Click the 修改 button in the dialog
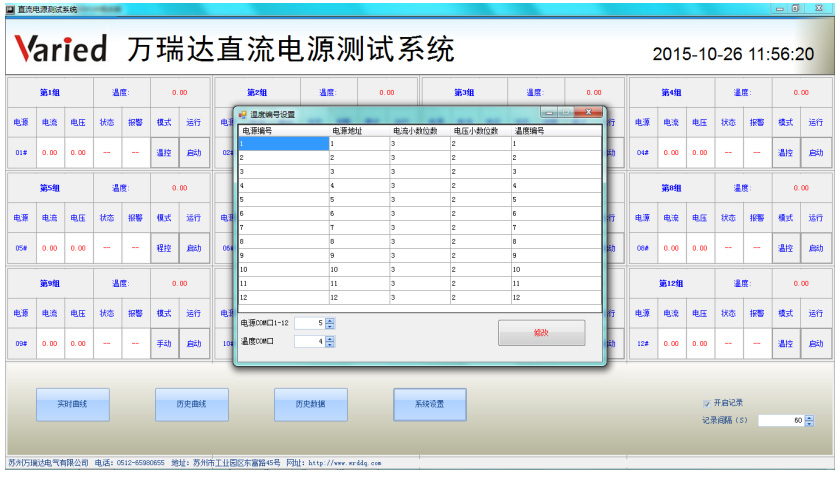This screenshot has width=840, height=480. point(541,333)
